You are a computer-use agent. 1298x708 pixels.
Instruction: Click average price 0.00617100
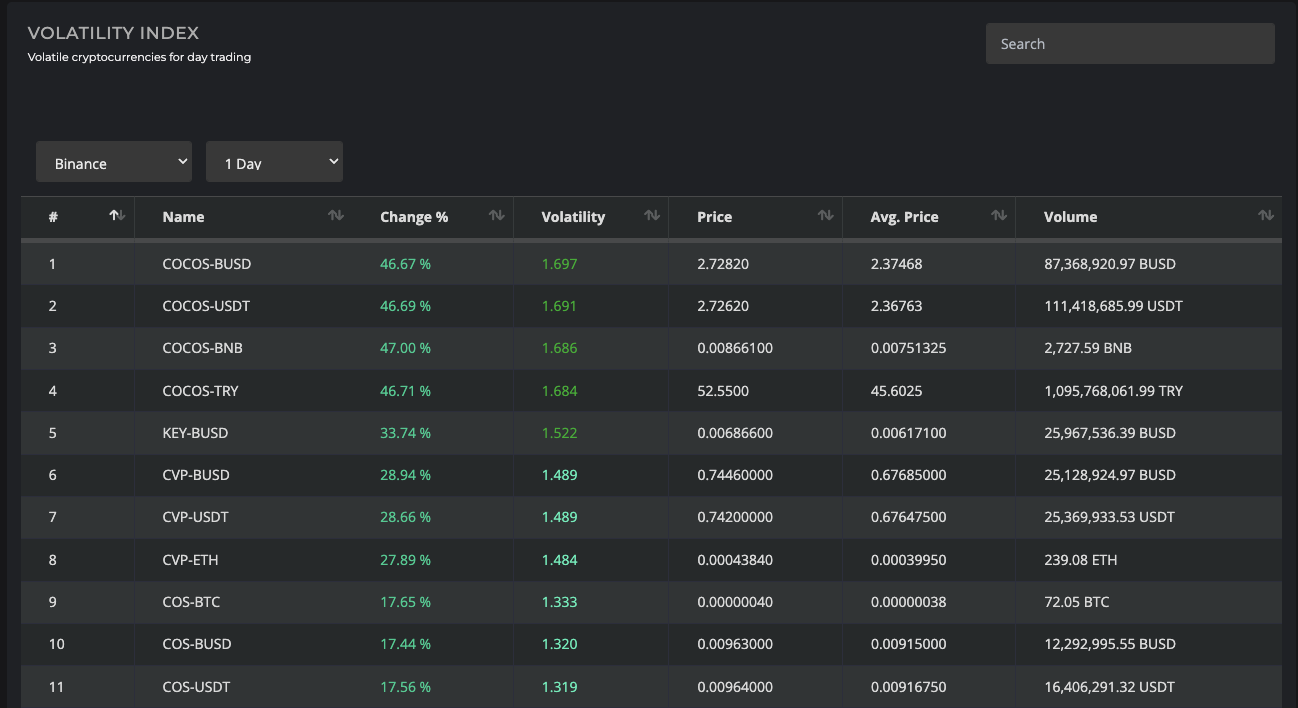(909, 433)
